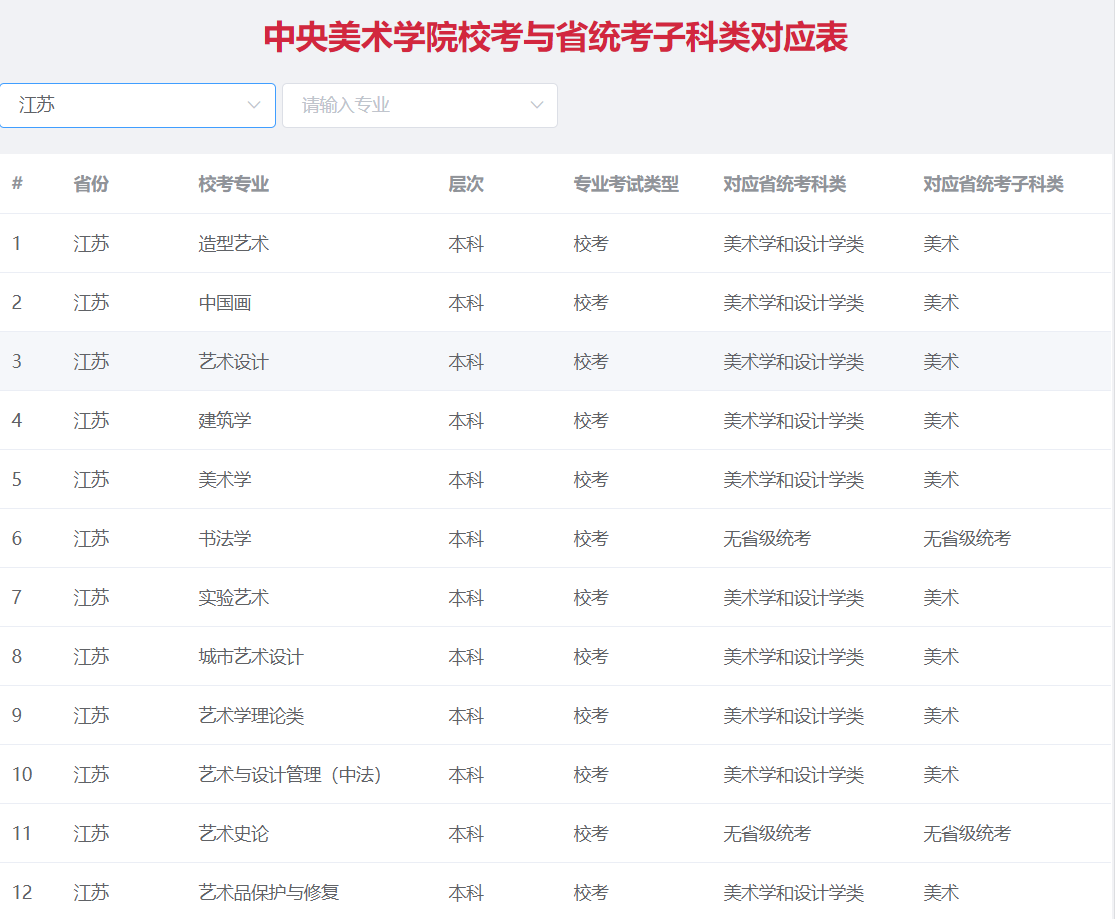The height and width of the screenshot is (919, 1115).
Task: Click the # column header
Action: tap(18, 184)
